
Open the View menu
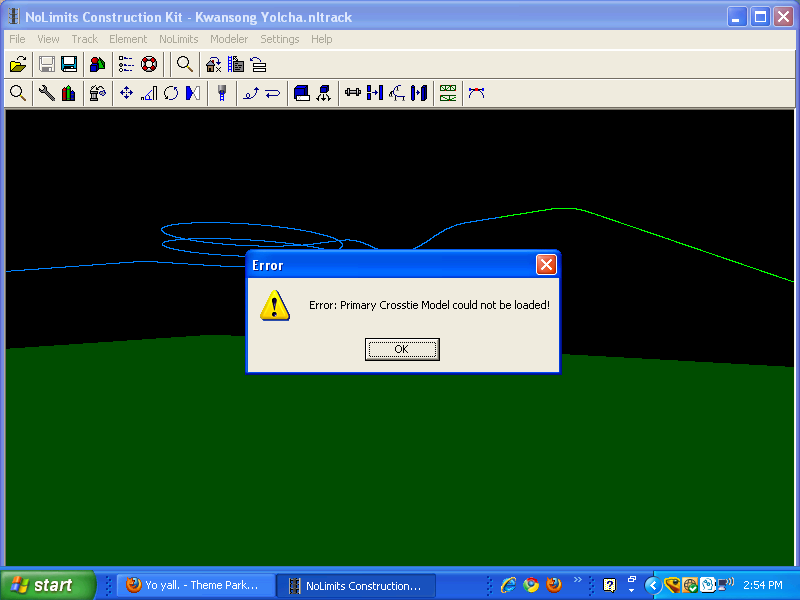pos(48,39)
